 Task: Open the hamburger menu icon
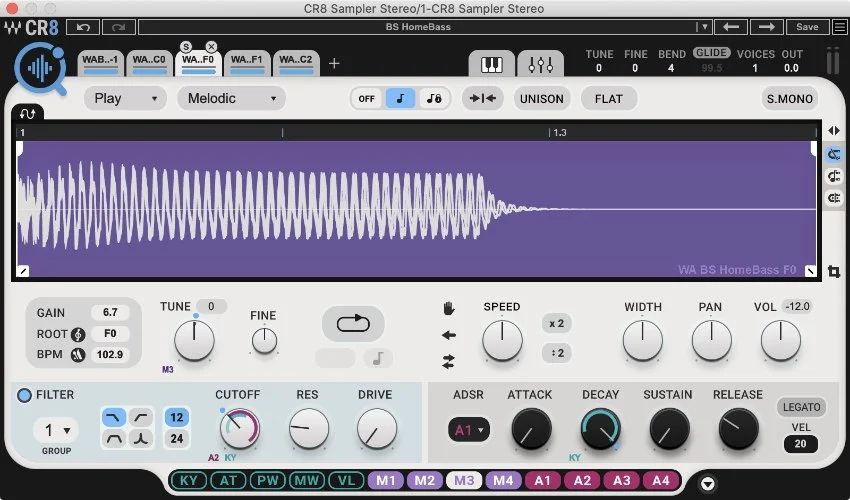tap(840, 27)
